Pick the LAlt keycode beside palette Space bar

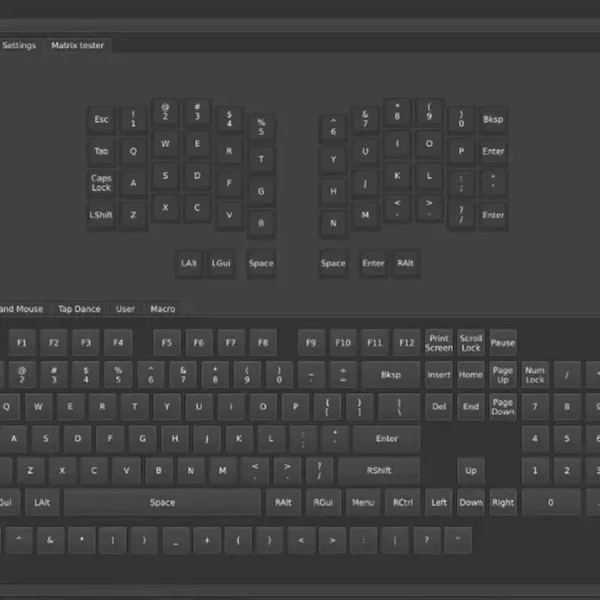tap(42, 502)
